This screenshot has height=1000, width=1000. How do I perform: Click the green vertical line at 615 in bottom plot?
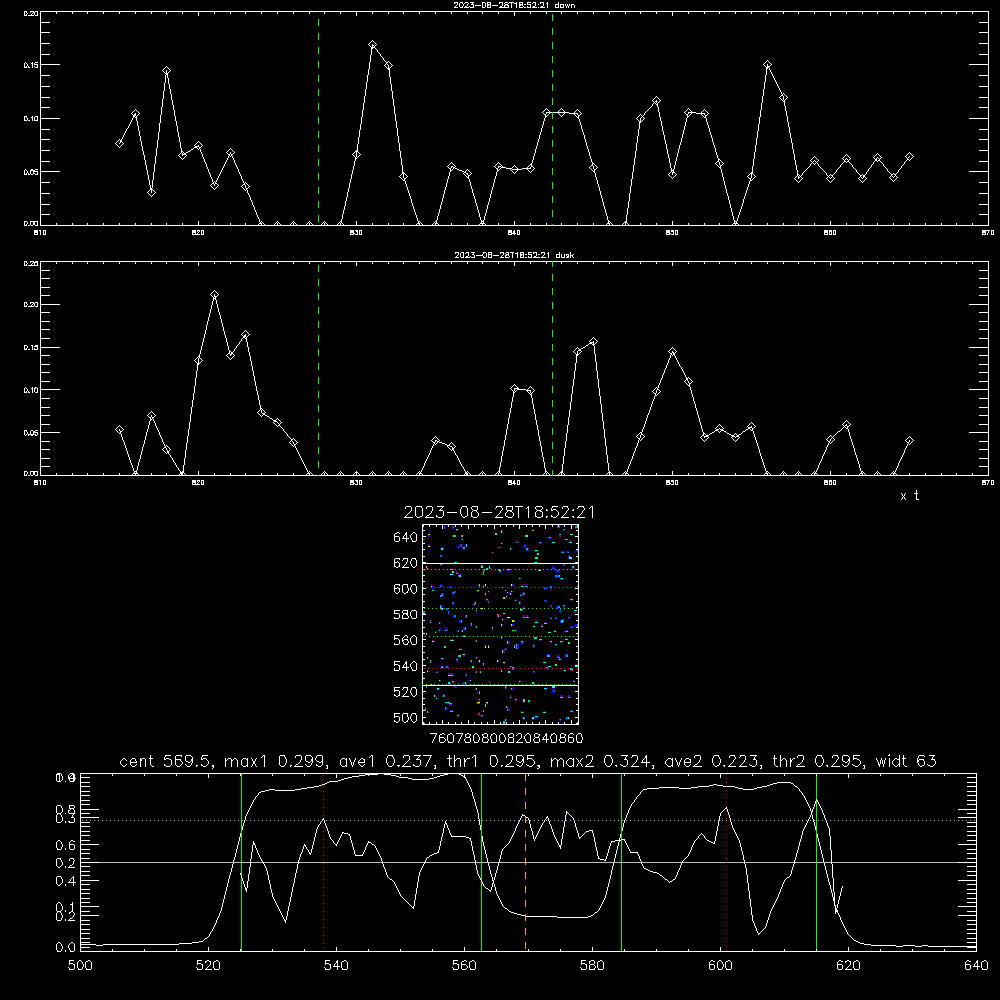[x=816, y=862]
